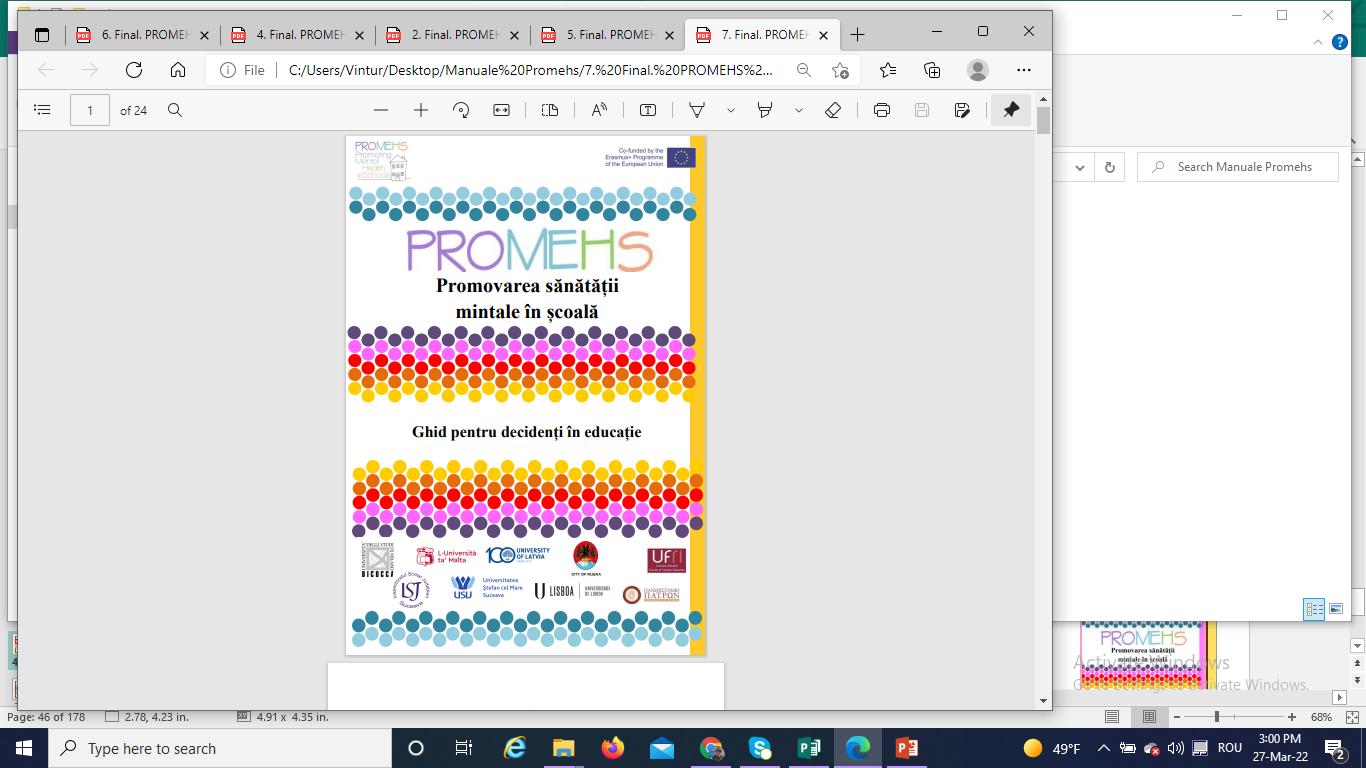Unpin the PDF toolbar

(1011, 110)
